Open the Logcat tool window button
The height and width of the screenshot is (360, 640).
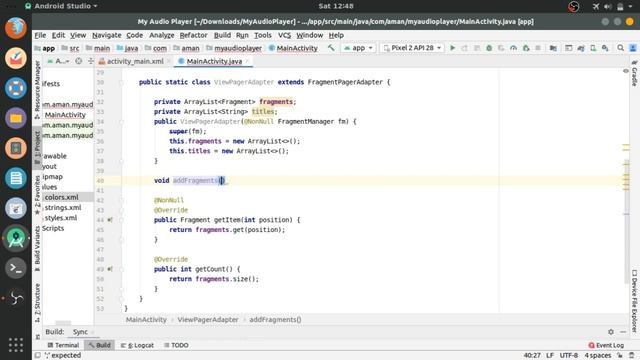pyautogui.click(x=138, y=345)
